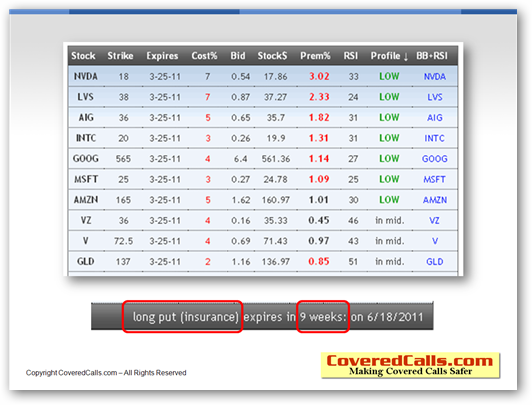Click the Cost% column header
The image size is (532, 405).
[x=204, y=56]
